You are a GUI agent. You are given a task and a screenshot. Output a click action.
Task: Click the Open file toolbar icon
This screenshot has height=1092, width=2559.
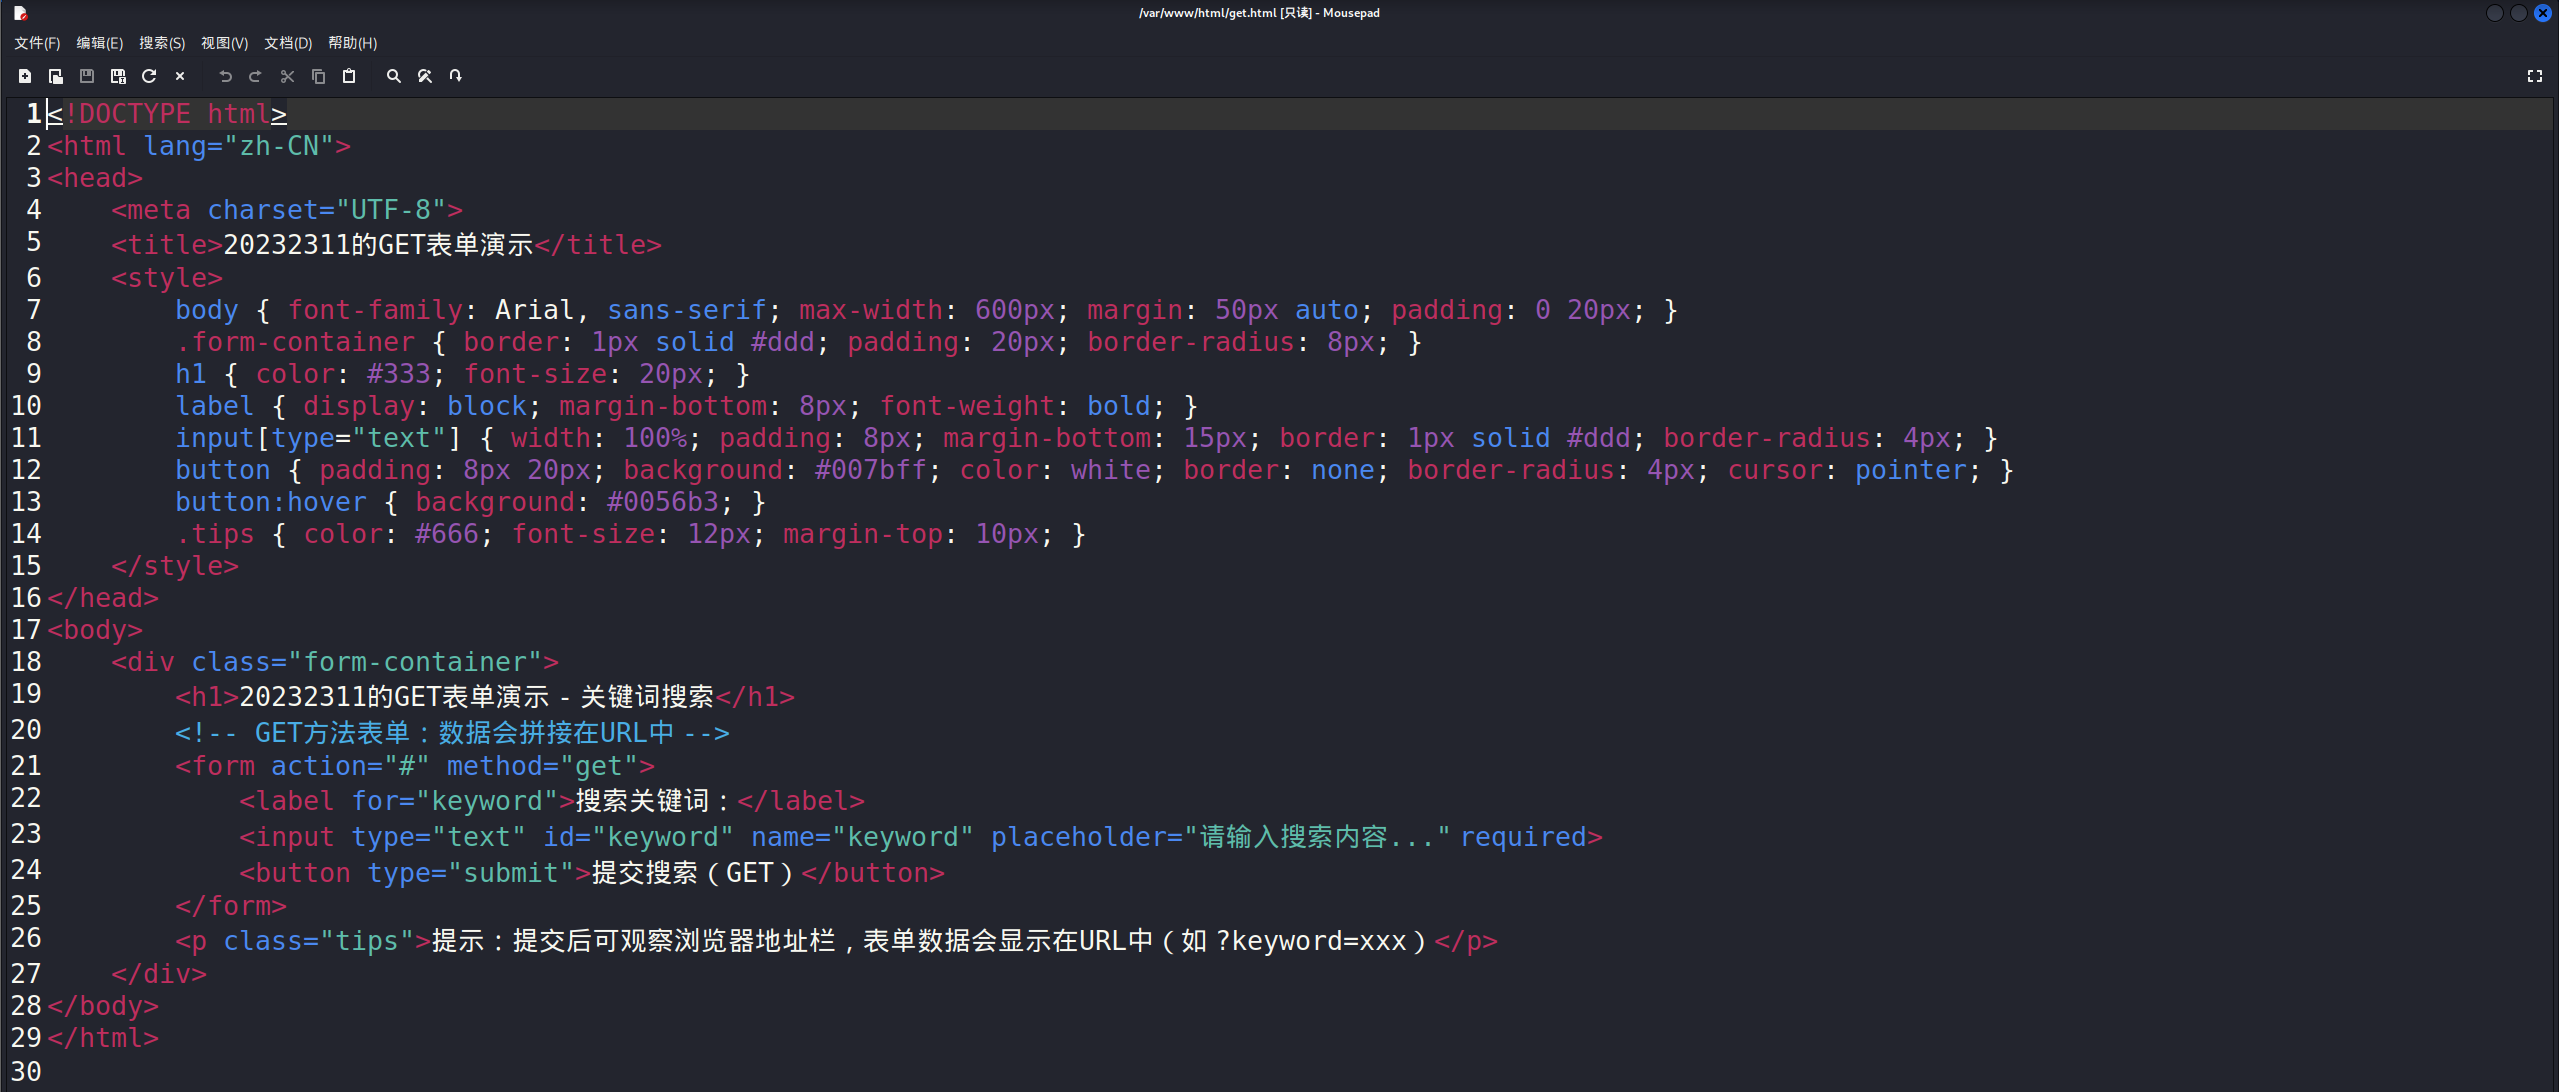56,76
